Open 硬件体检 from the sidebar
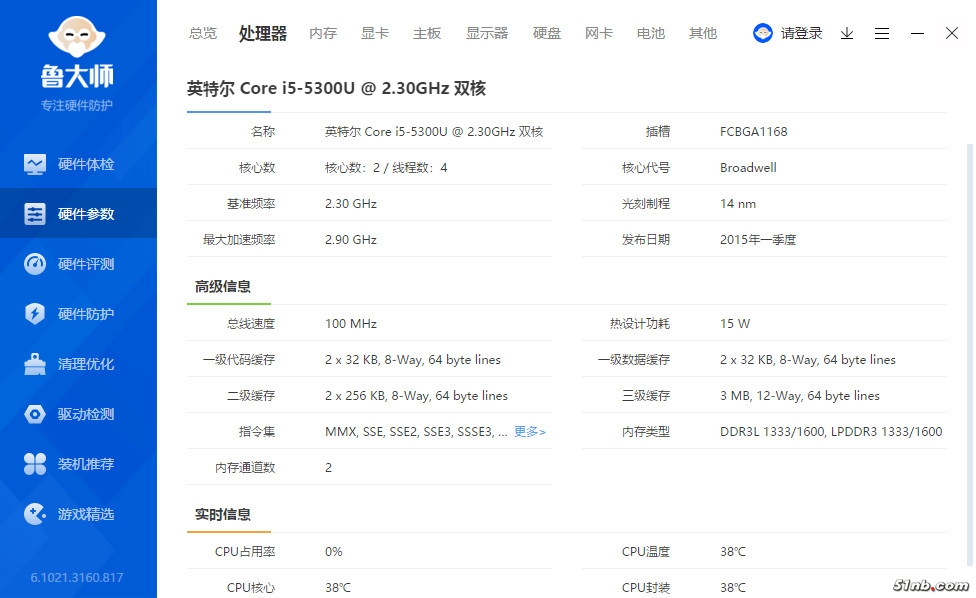 tap(86, 164)
